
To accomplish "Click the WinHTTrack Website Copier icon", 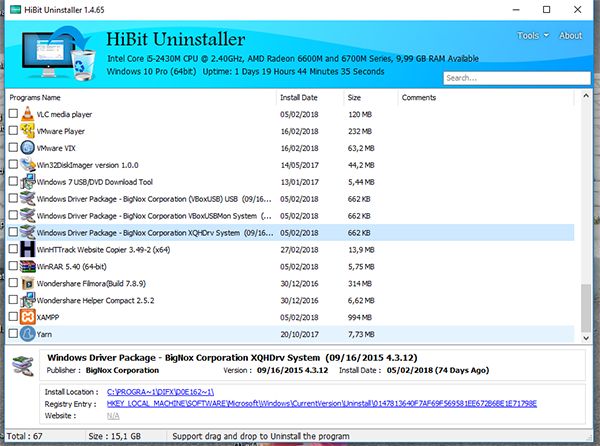I will pyautogui.click(x=27, y=249).
